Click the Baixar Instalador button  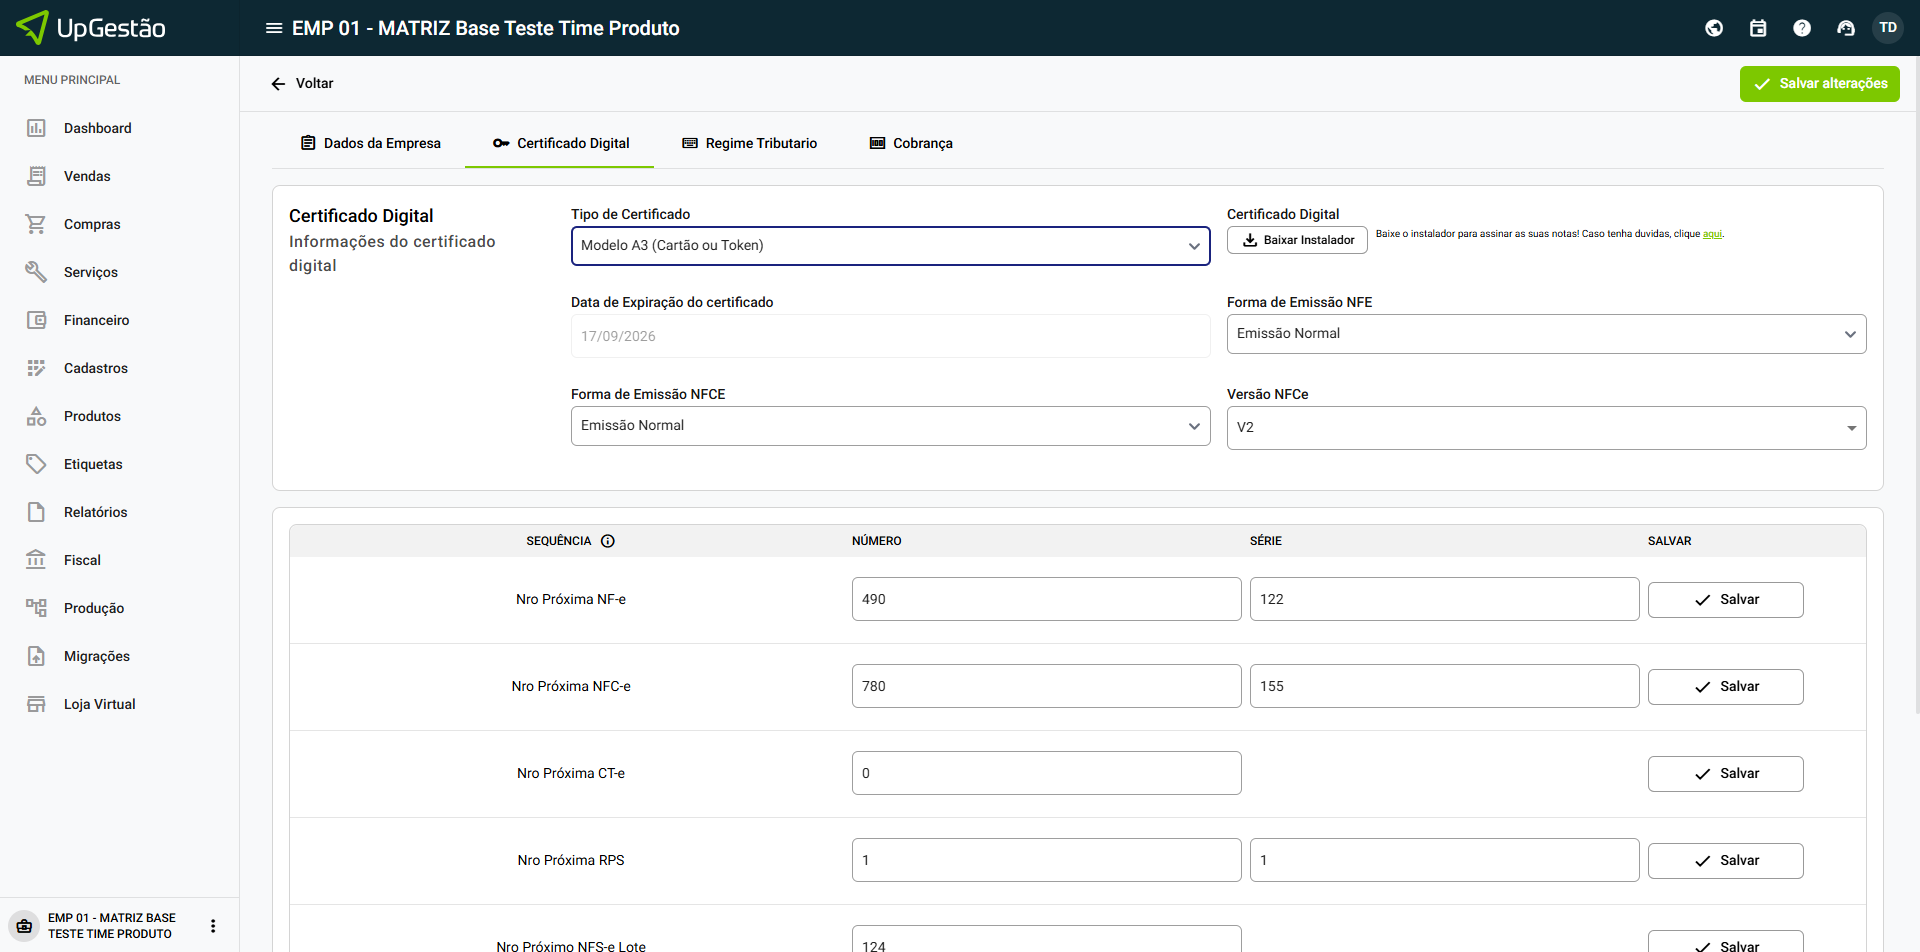click(1297, 240)
